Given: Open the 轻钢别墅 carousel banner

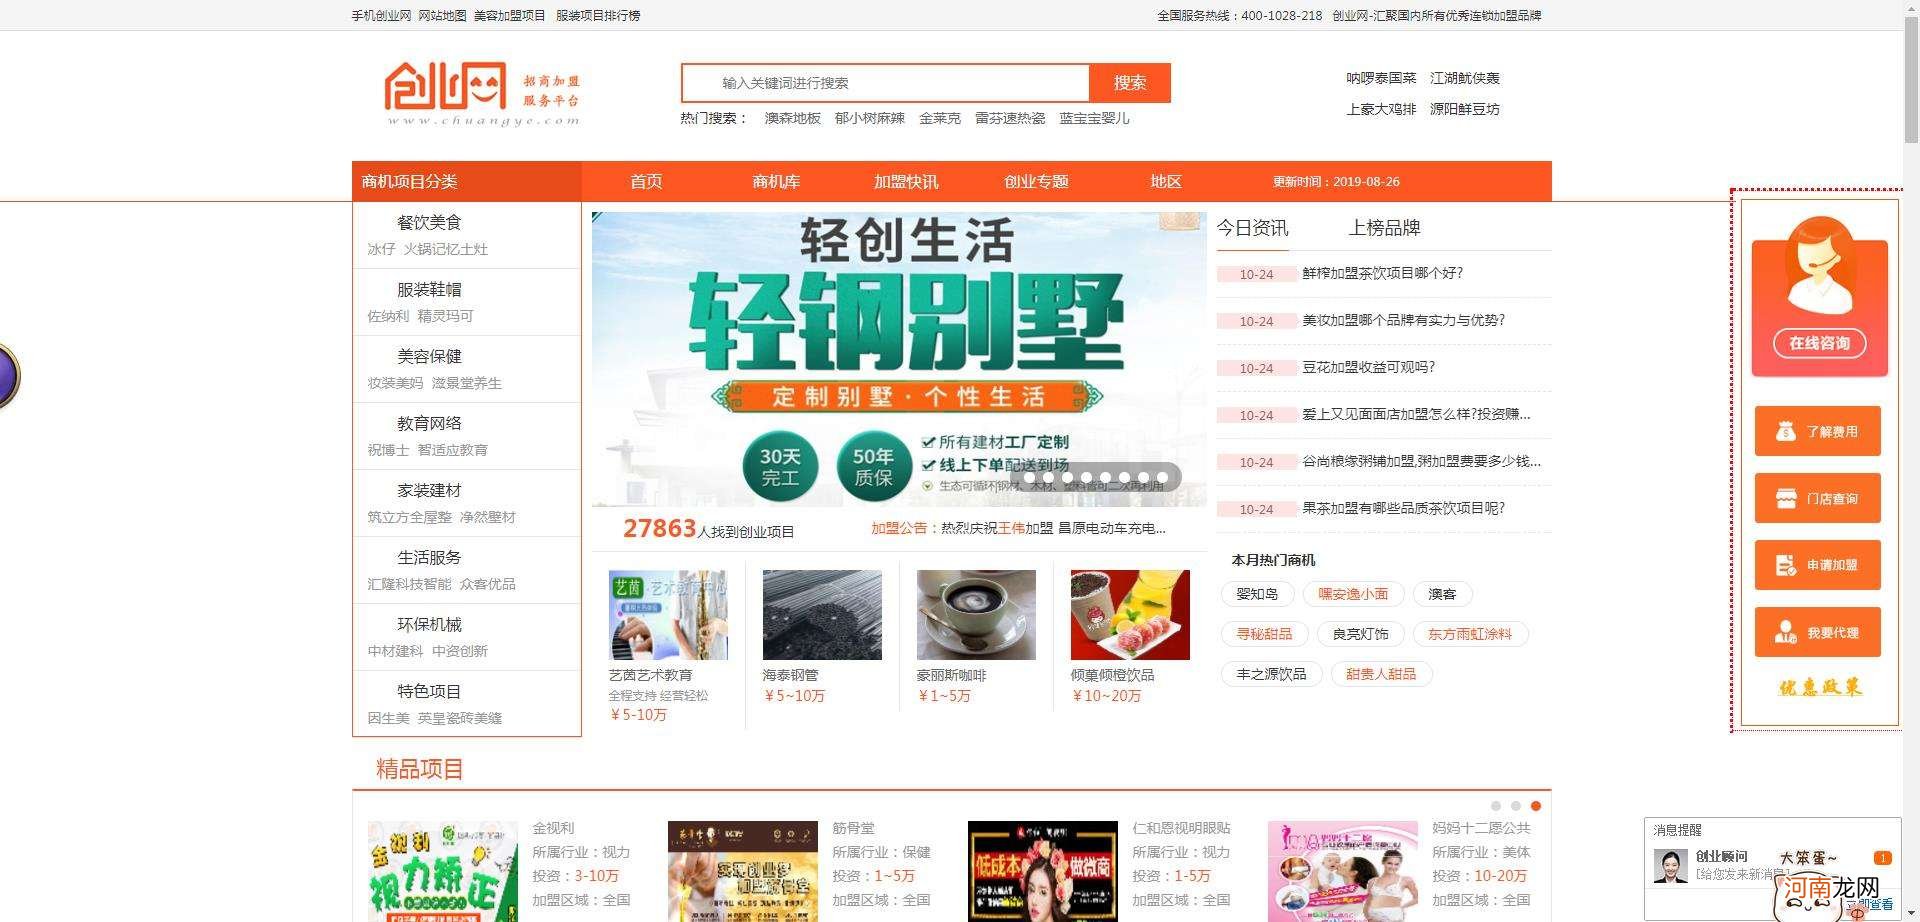Looking at the screenshot, I should point(899,359).
